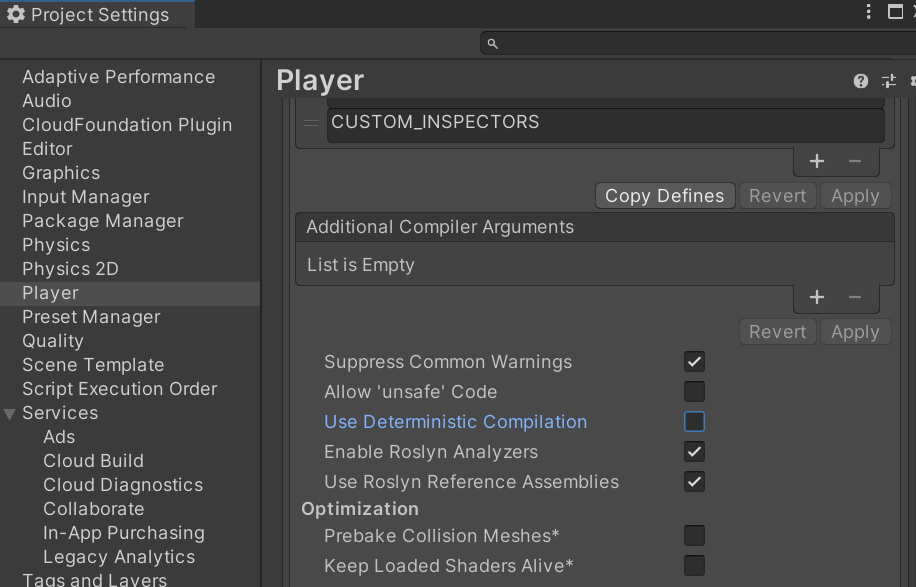Click Apply below Additional Compiler Arguments

[x=855, y=332]
